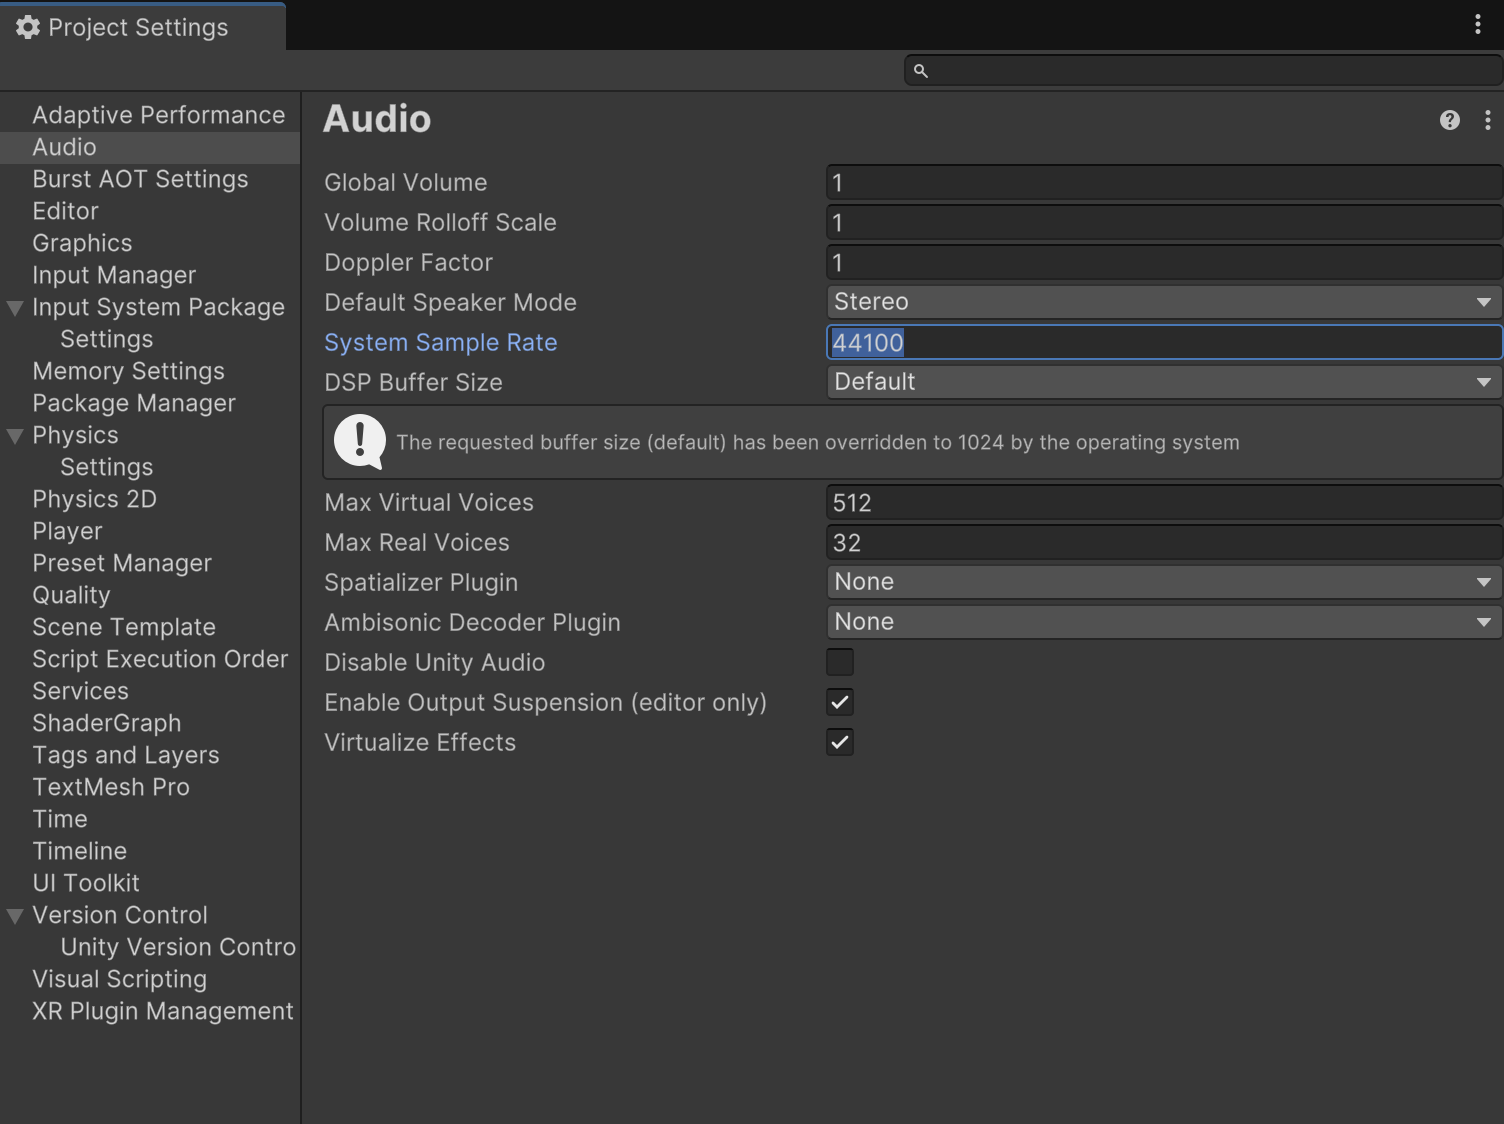This screenshot has width=1504, height=1124.
Task: Click the Global Volume input field
Action: pos(1163,183)
